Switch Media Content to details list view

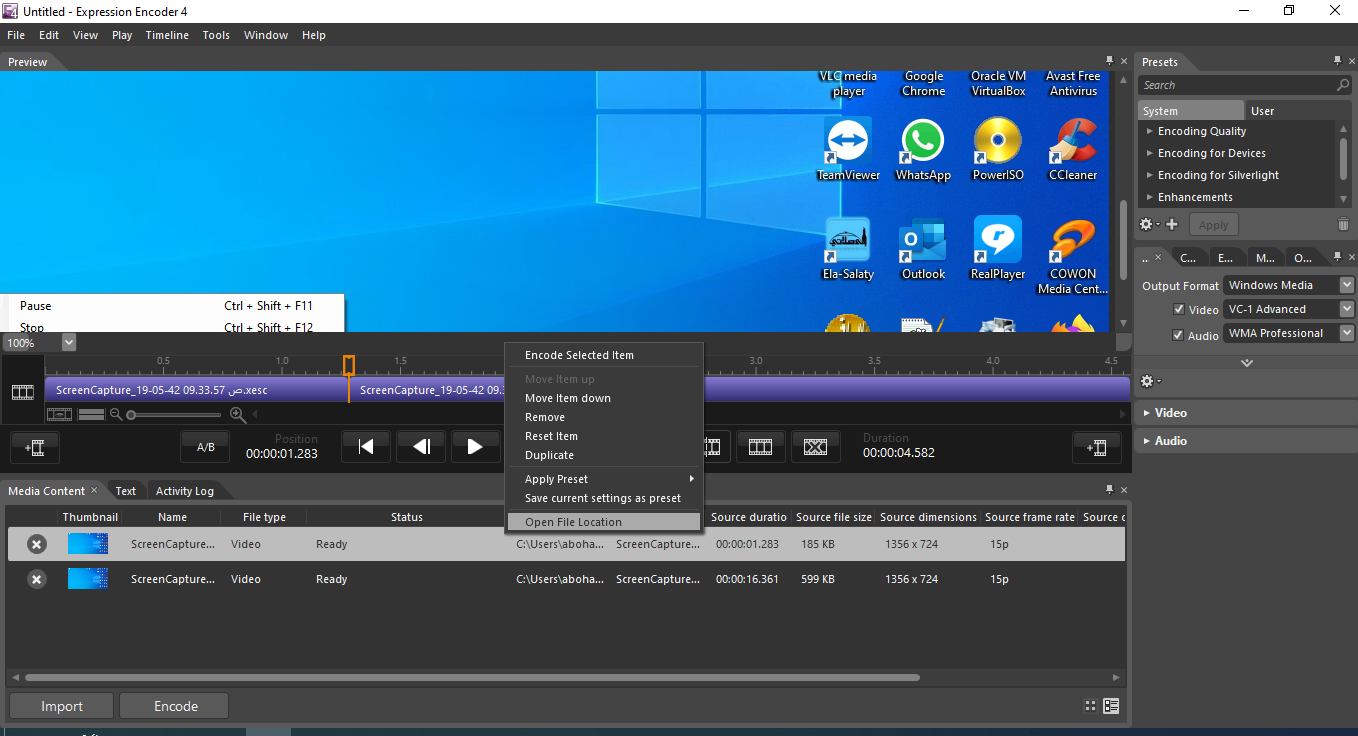[1111, 706]
